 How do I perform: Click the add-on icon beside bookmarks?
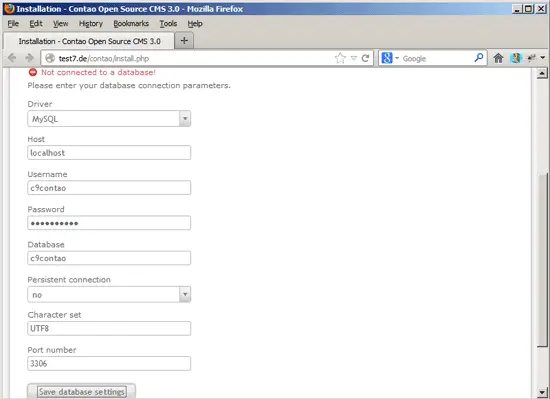[532, 58]
